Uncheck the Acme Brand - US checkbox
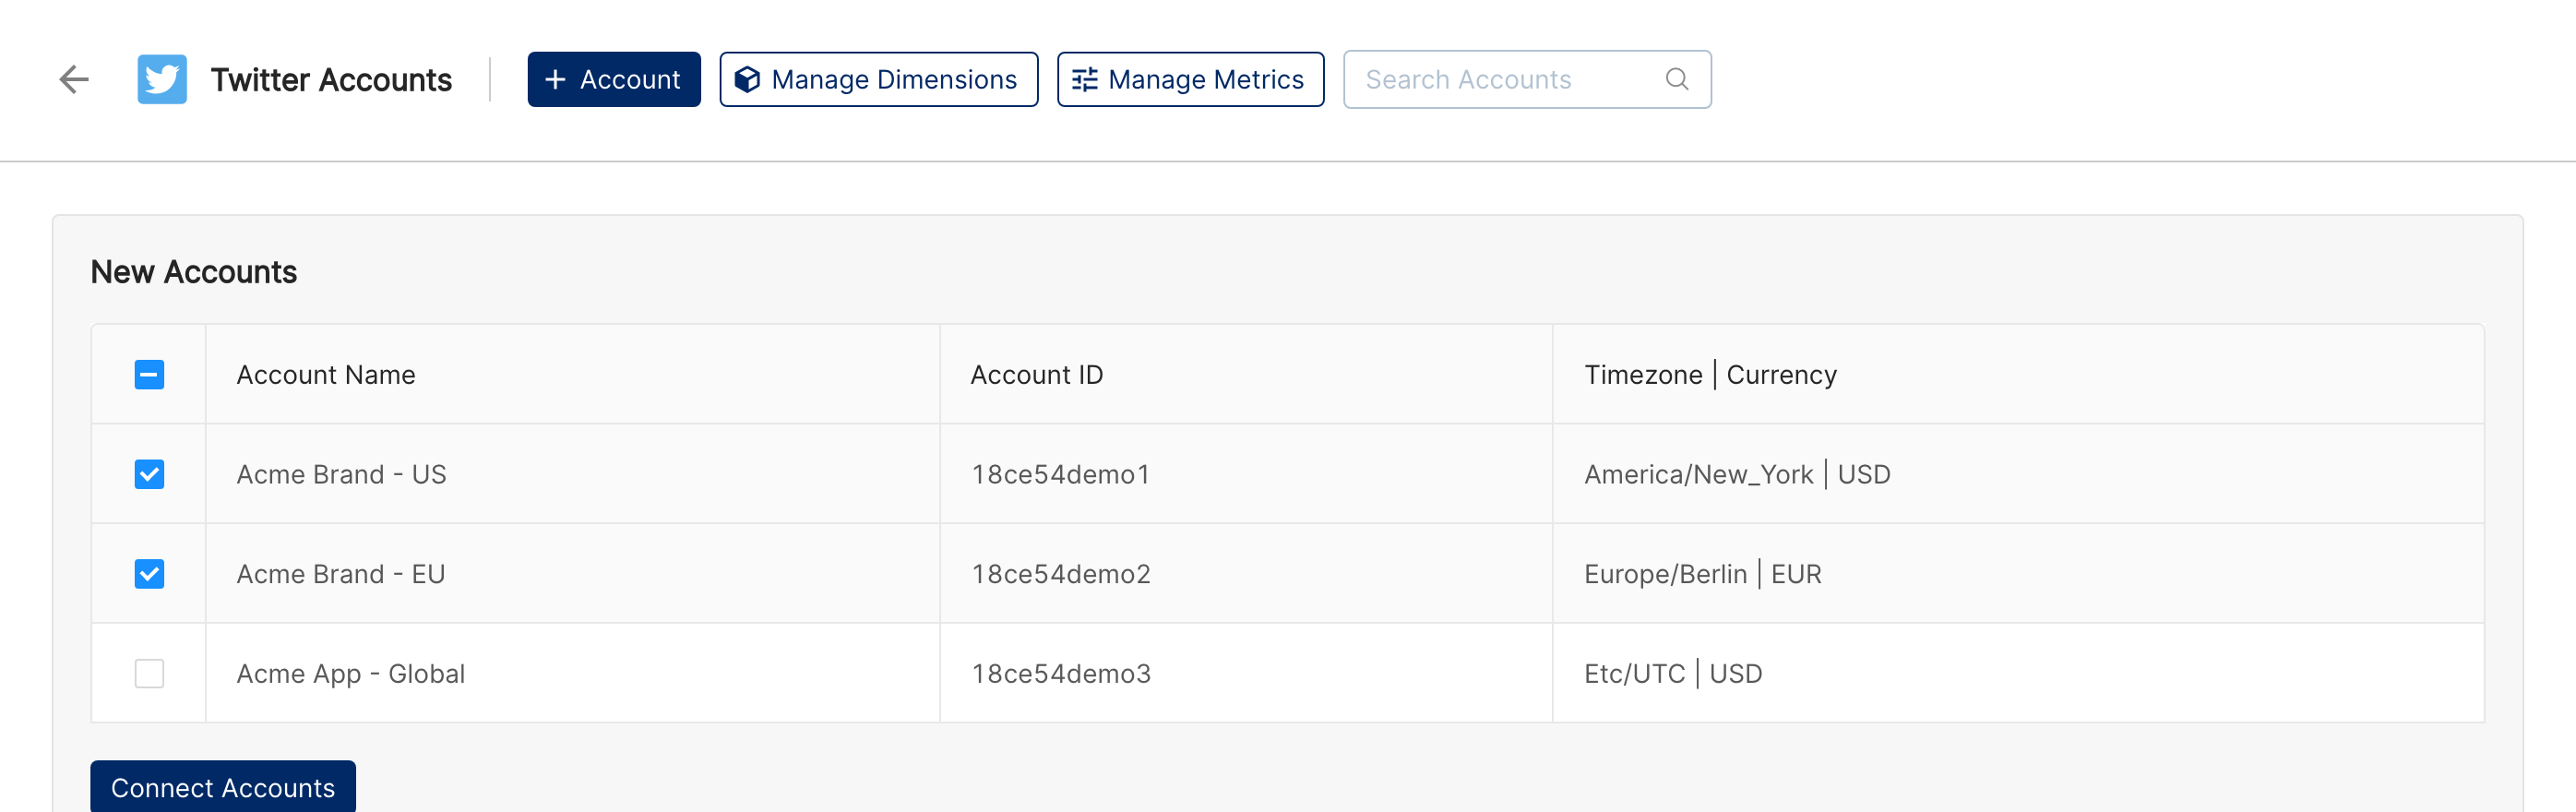Image resolution: width=2576 pixels, height=812 pixels. click(x=149, y=474)
